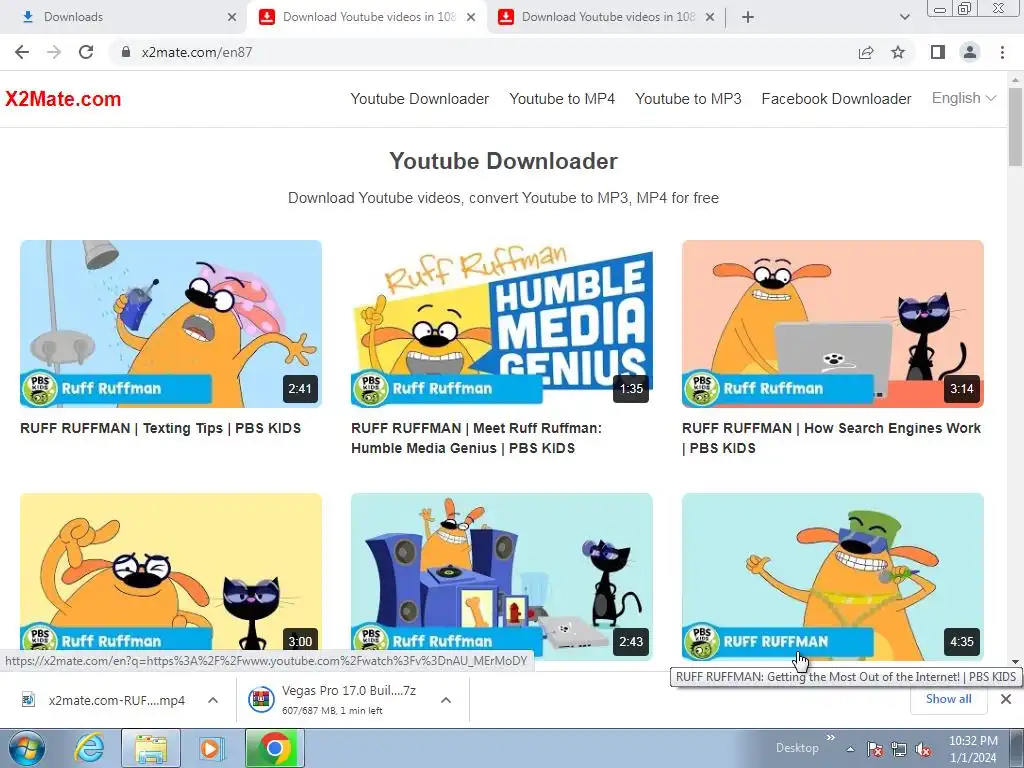
Task: Click the Chrome taskbar button
Action: pyautogui.click(x=275, y=748)
